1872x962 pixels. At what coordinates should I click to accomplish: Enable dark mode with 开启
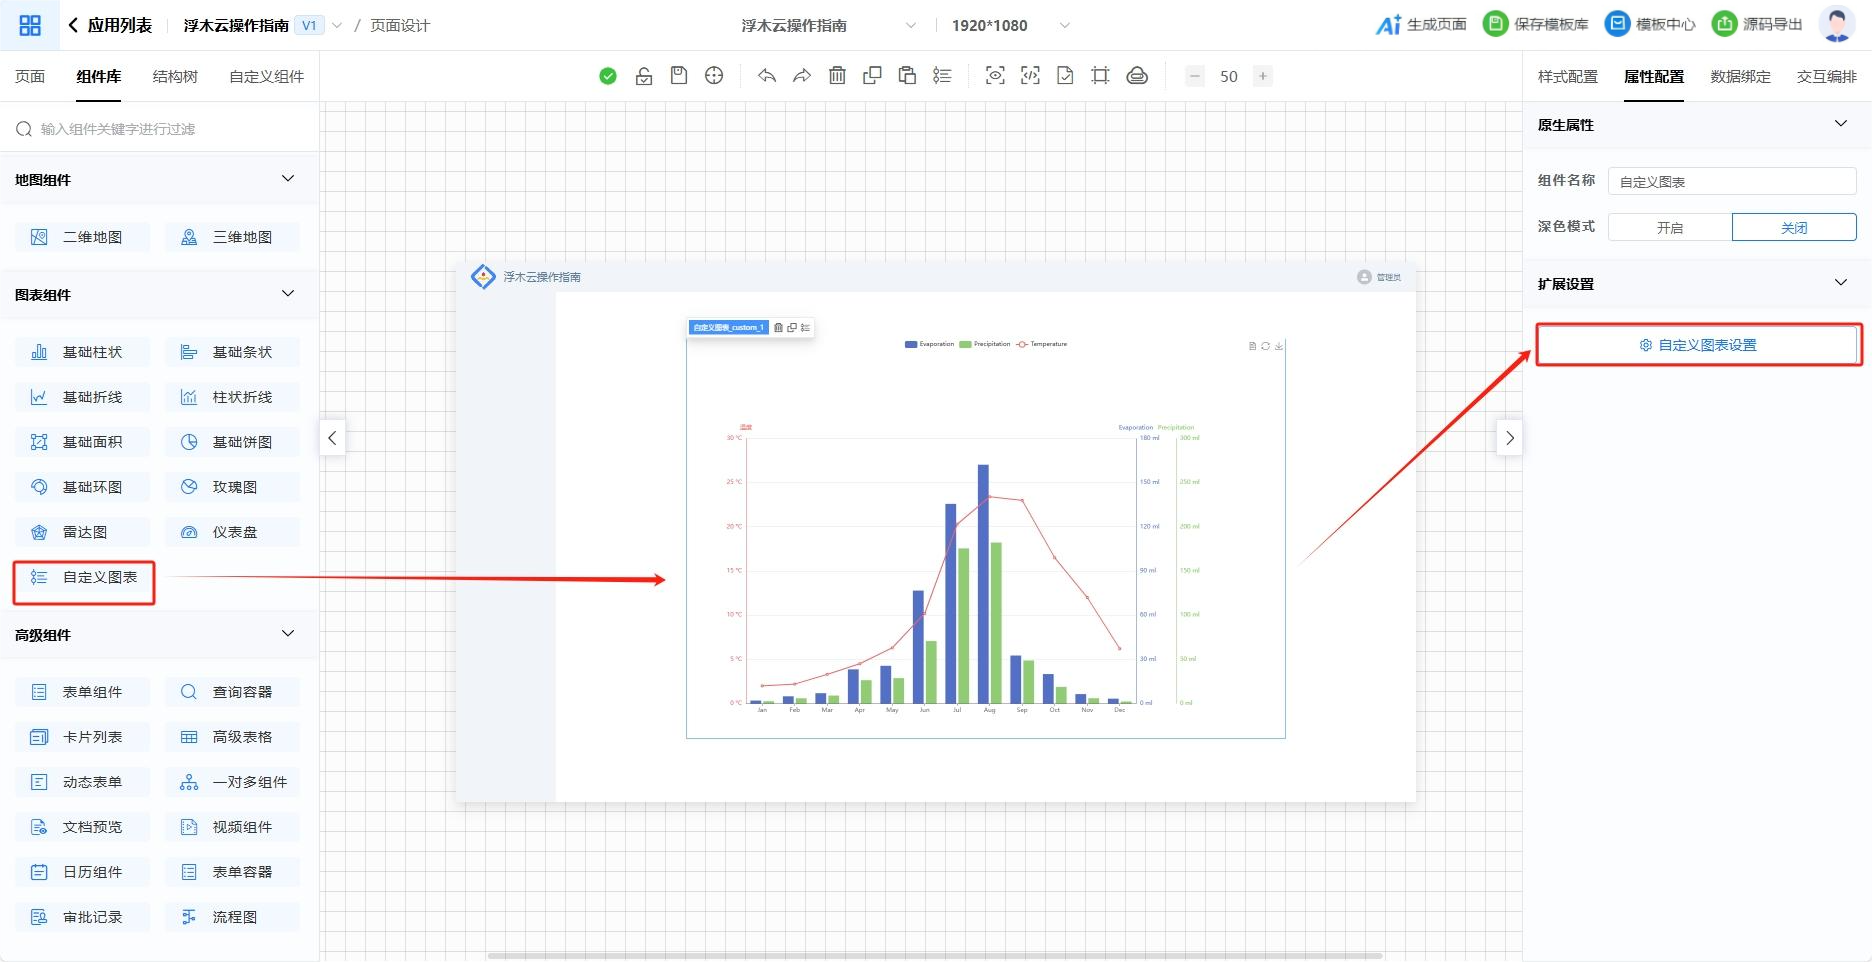point(1669,227)
